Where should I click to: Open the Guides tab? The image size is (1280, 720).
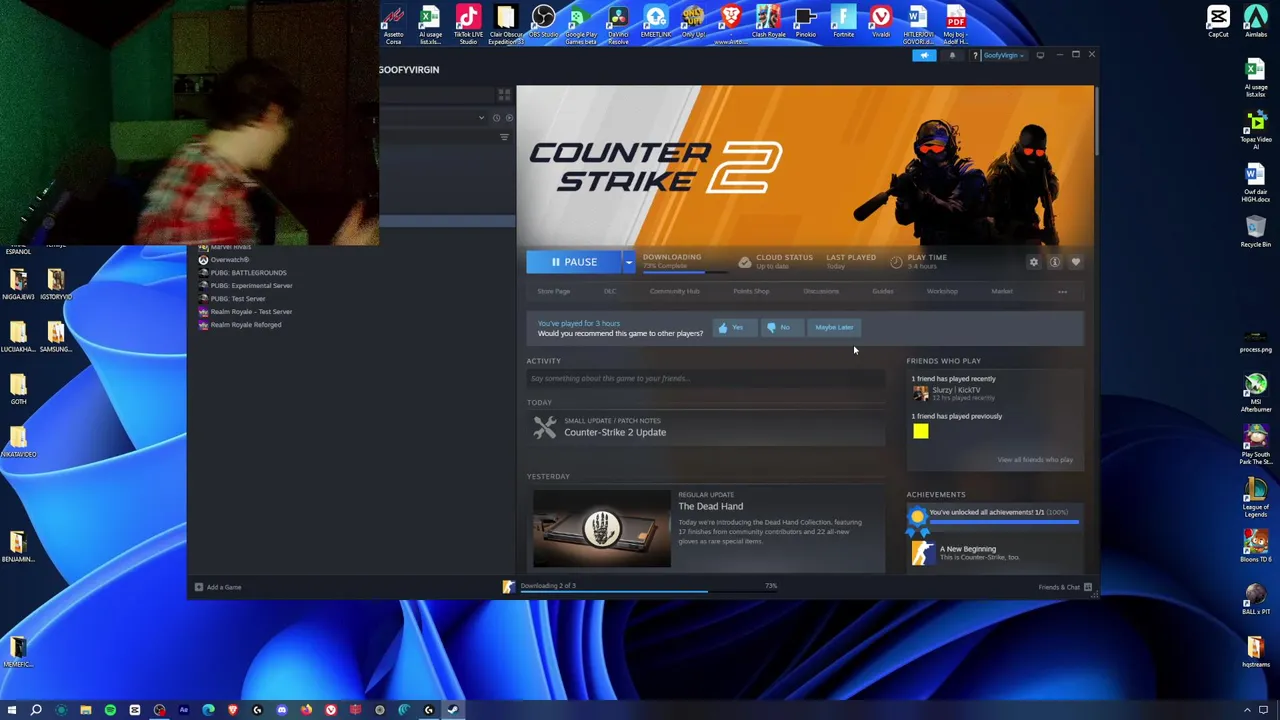[882, 291]
